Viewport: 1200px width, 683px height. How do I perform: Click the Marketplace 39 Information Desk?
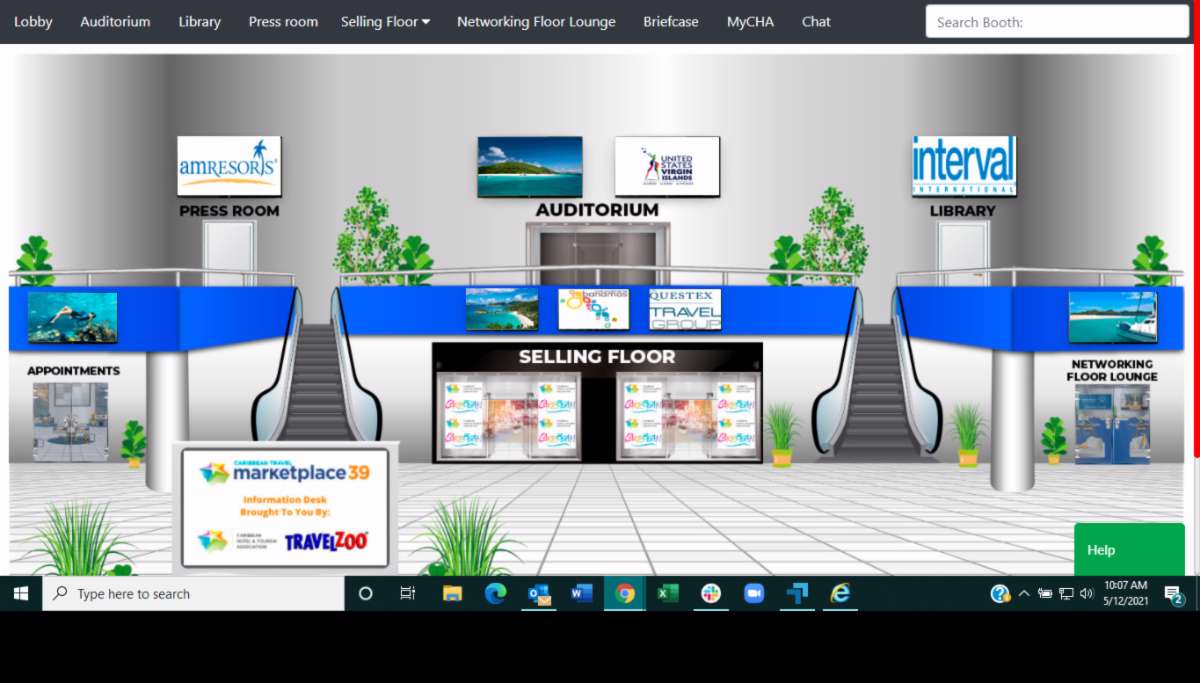(x=286, y=508)
